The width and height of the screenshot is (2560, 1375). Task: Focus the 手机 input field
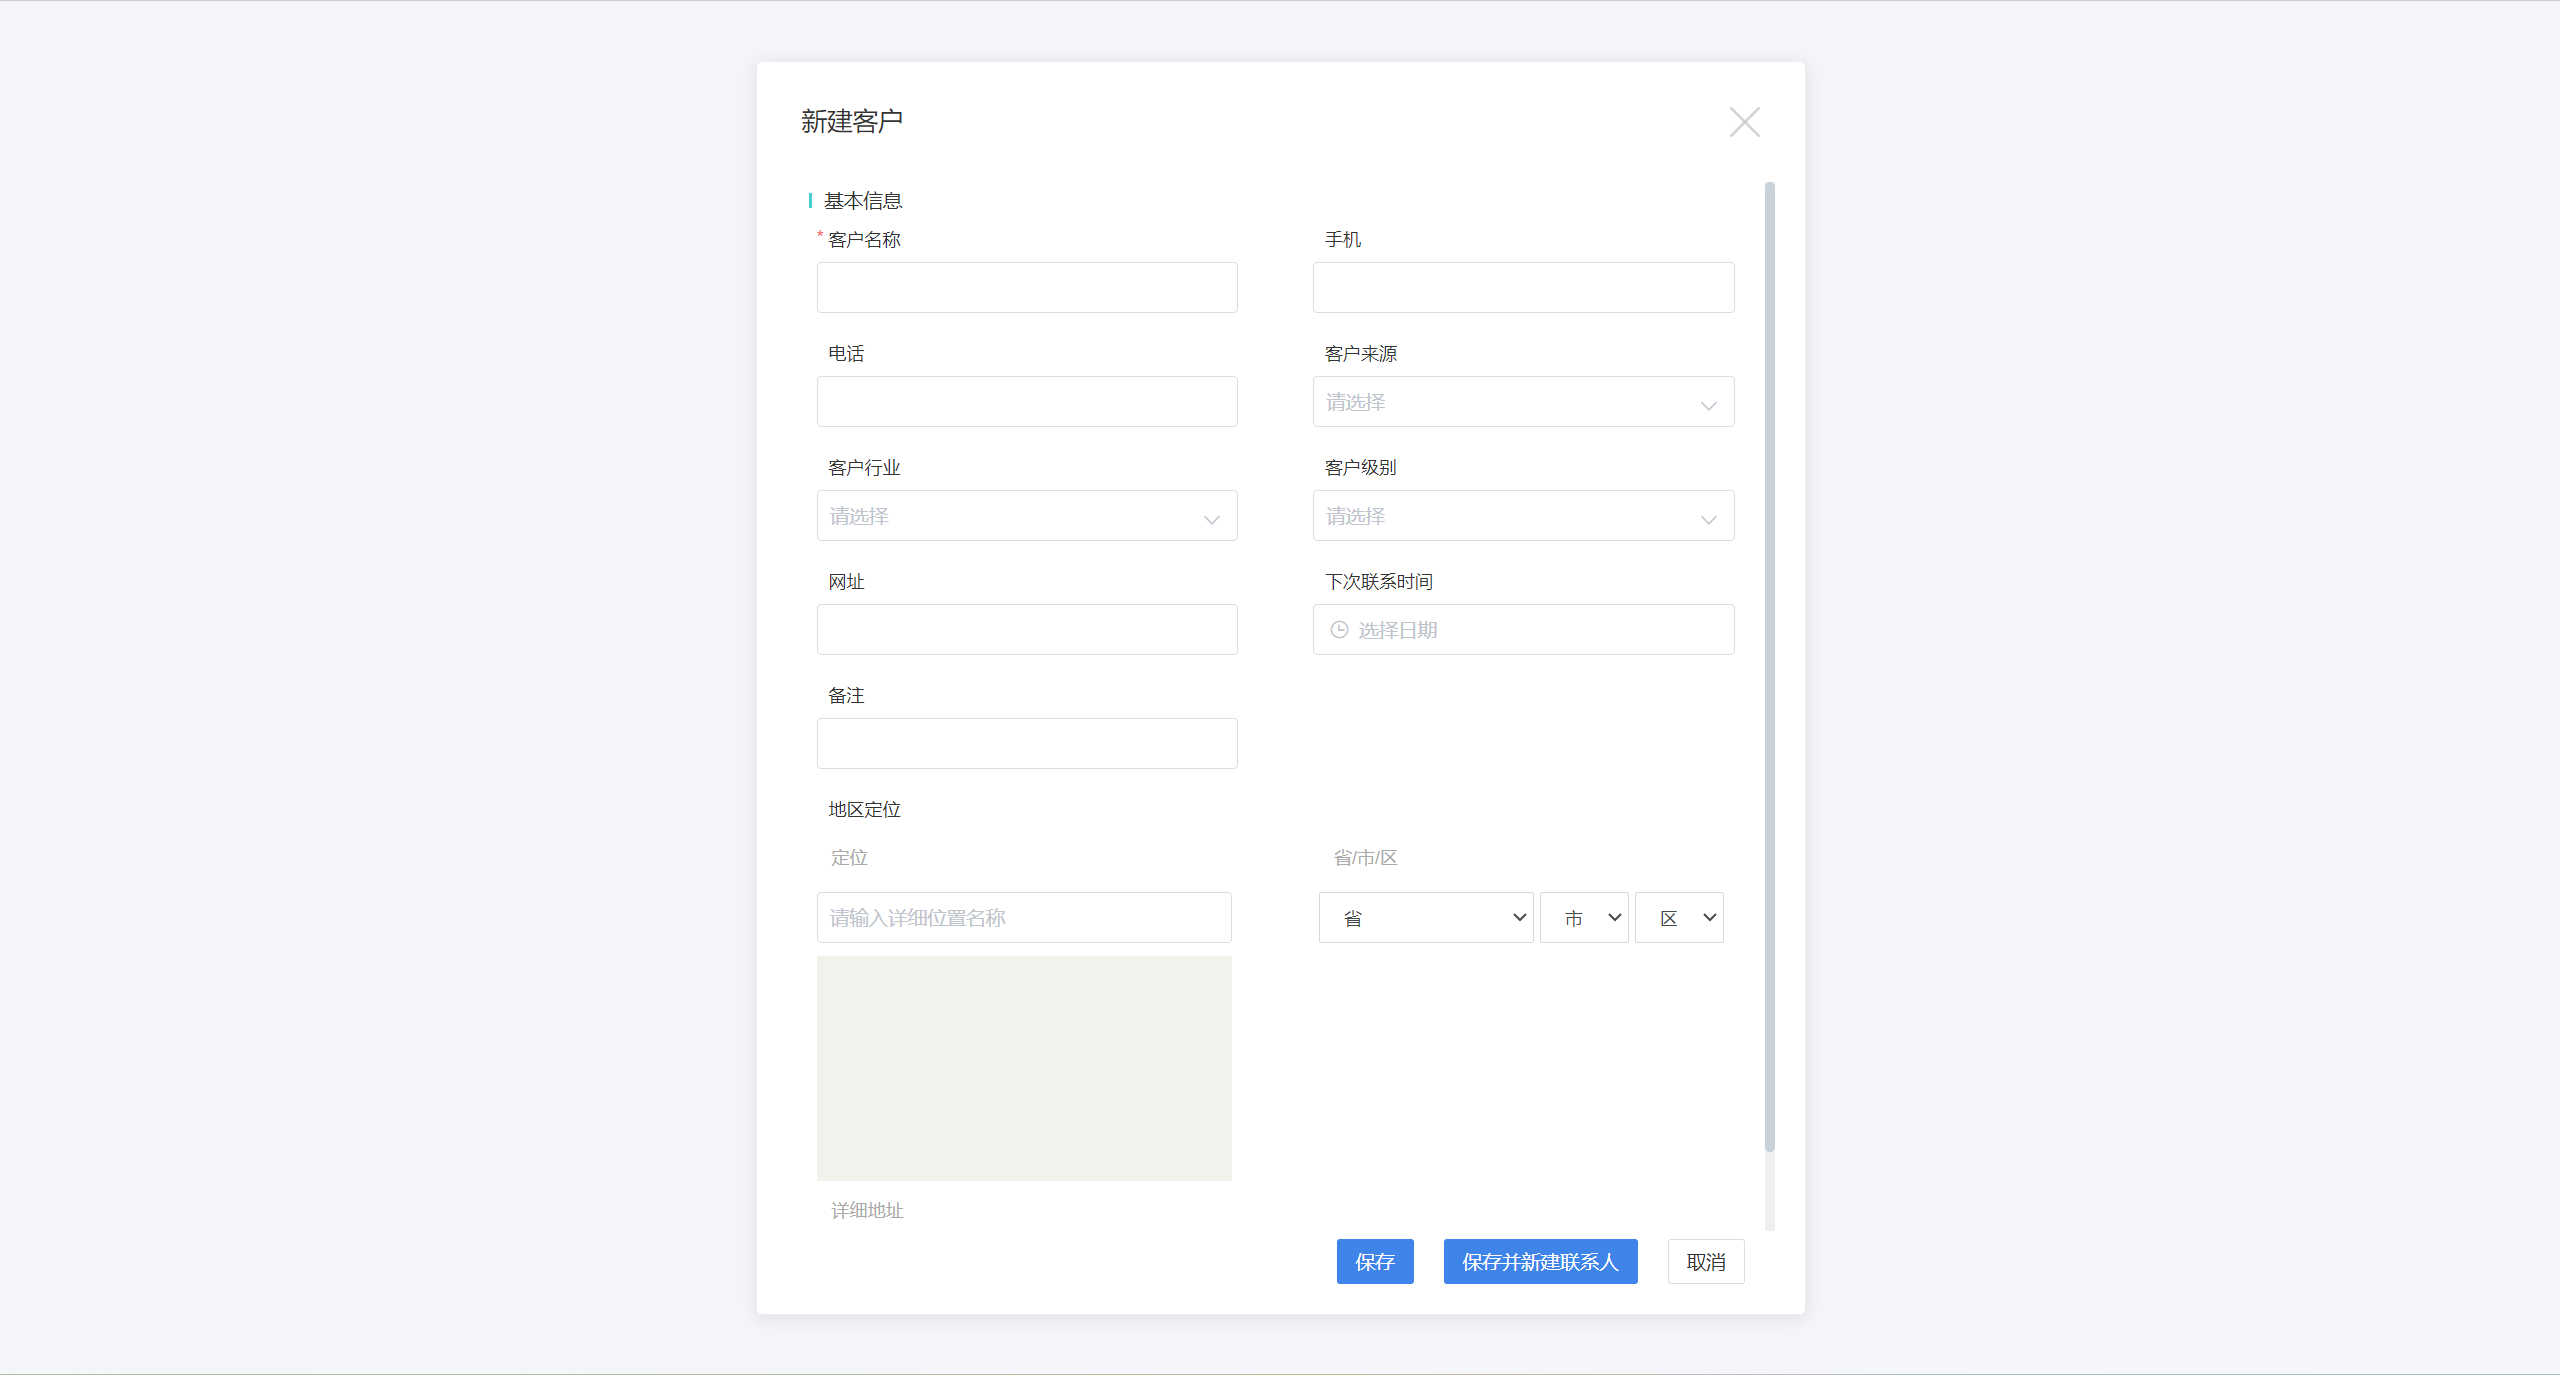(x=1523, y=288)
